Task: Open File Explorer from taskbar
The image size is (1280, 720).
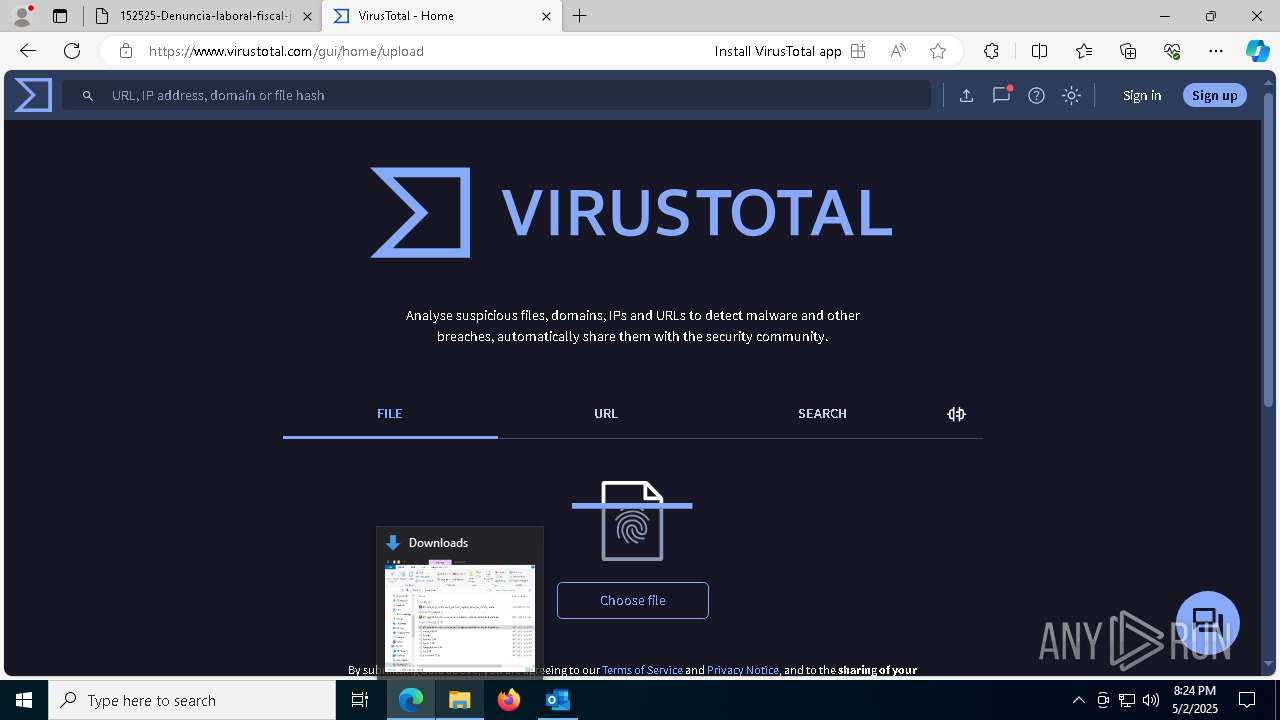Action: click(x=460, y=700)
